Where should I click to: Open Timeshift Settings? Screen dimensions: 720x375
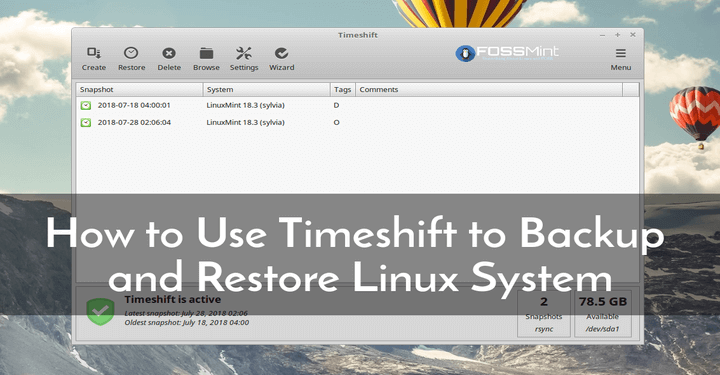244,59
